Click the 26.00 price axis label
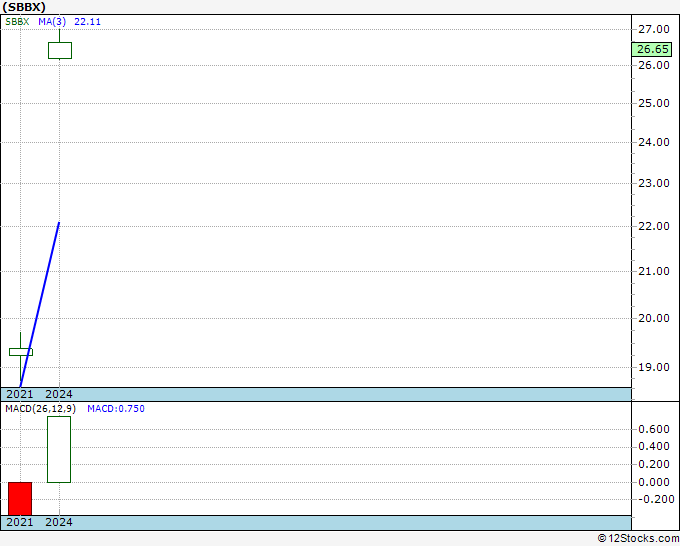The height and width of the screenshot is (546, 680). 654,65
